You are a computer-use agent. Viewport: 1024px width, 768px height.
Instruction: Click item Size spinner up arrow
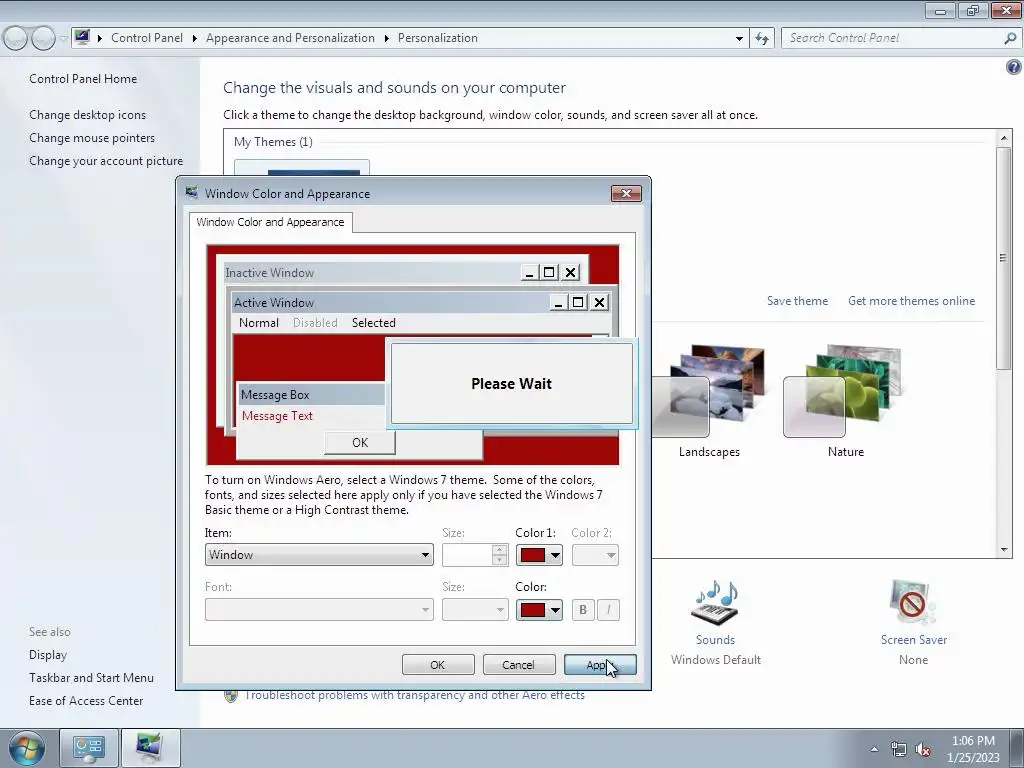500,550
